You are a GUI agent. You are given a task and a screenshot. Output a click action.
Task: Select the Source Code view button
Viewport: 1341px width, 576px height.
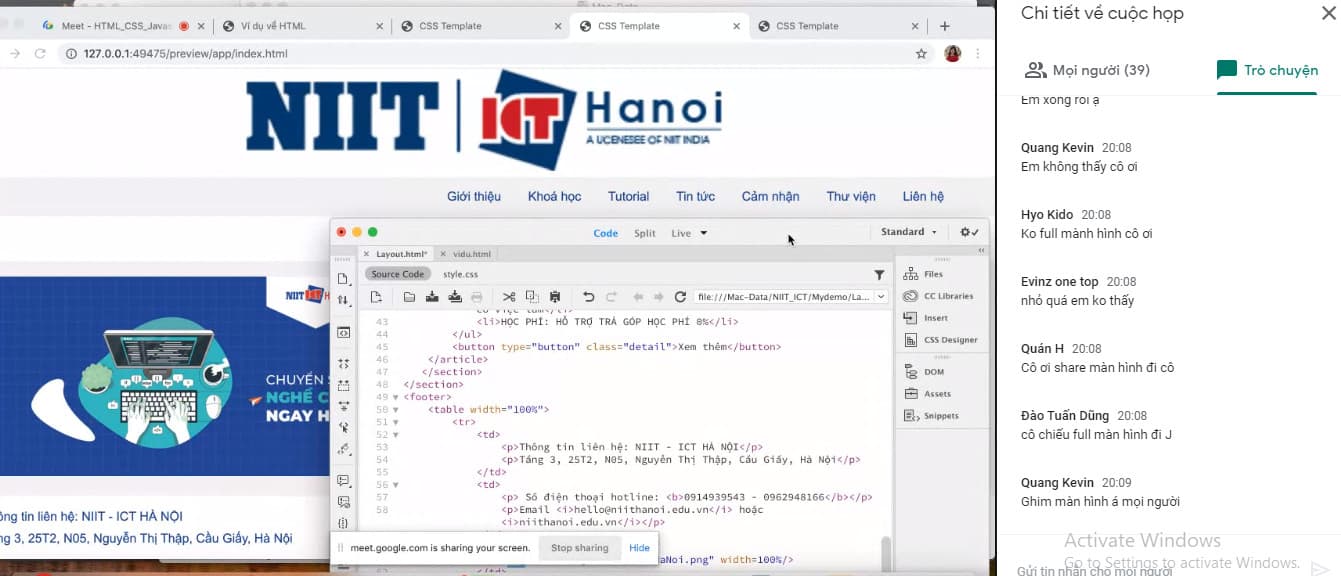(x=398, y=274)
